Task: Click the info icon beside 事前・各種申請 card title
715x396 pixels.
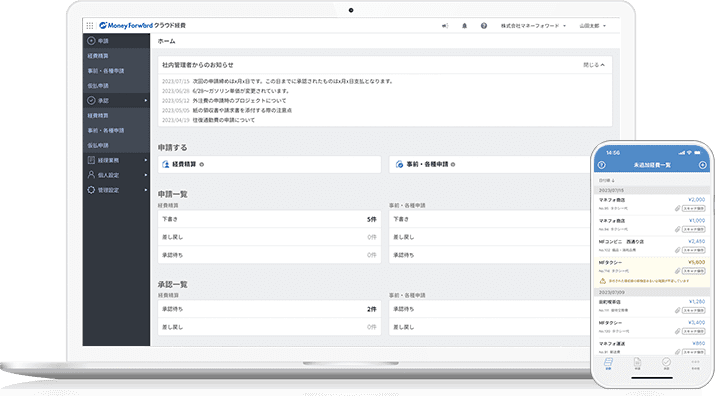Action: point(453,164)
